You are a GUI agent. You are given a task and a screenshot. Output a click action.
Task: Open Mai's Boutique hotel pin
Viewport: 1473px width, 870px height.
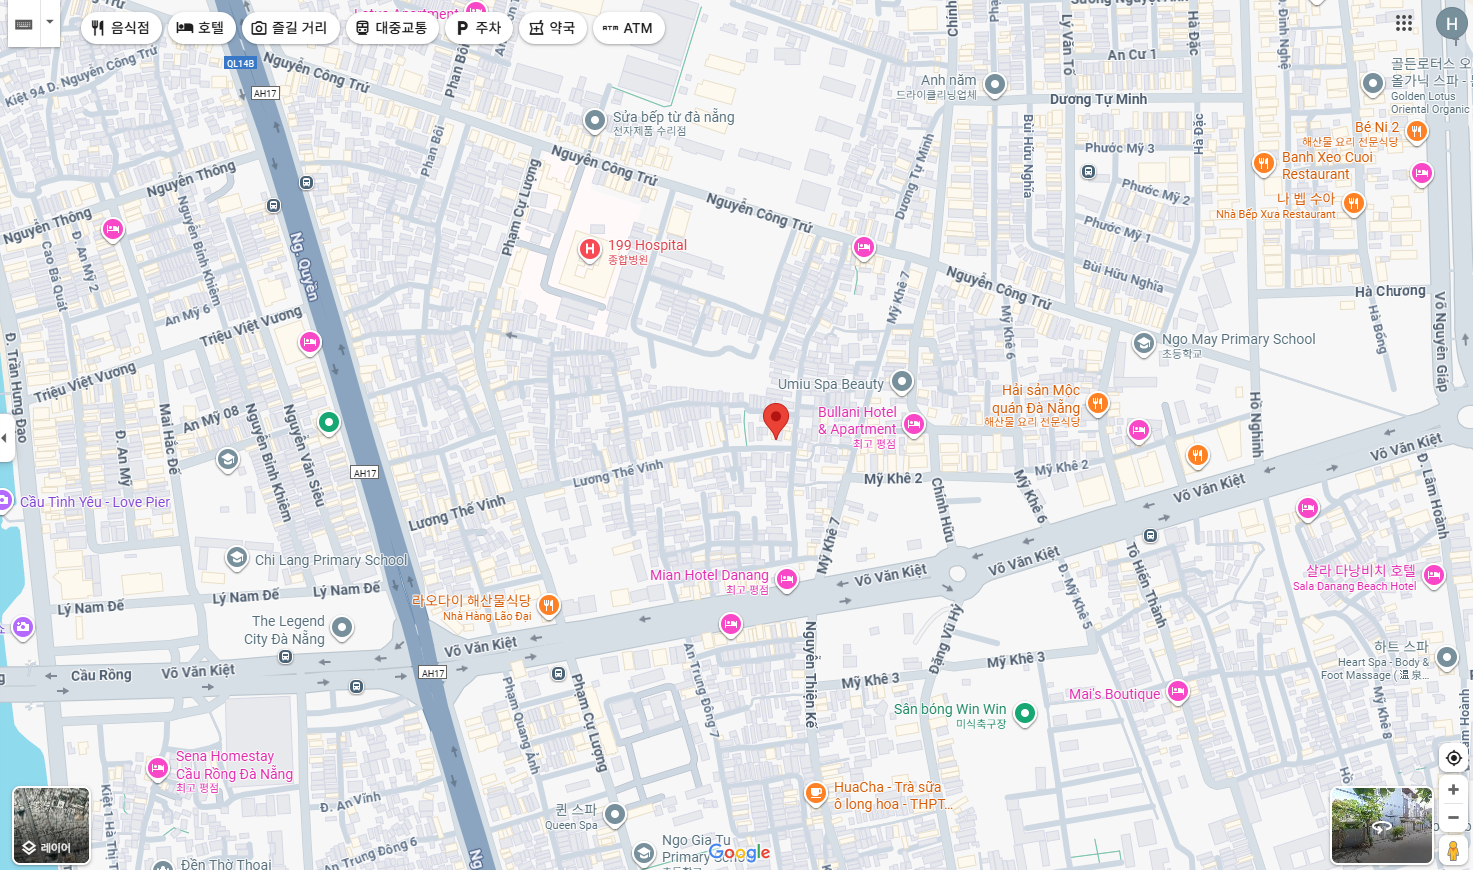1177,691
